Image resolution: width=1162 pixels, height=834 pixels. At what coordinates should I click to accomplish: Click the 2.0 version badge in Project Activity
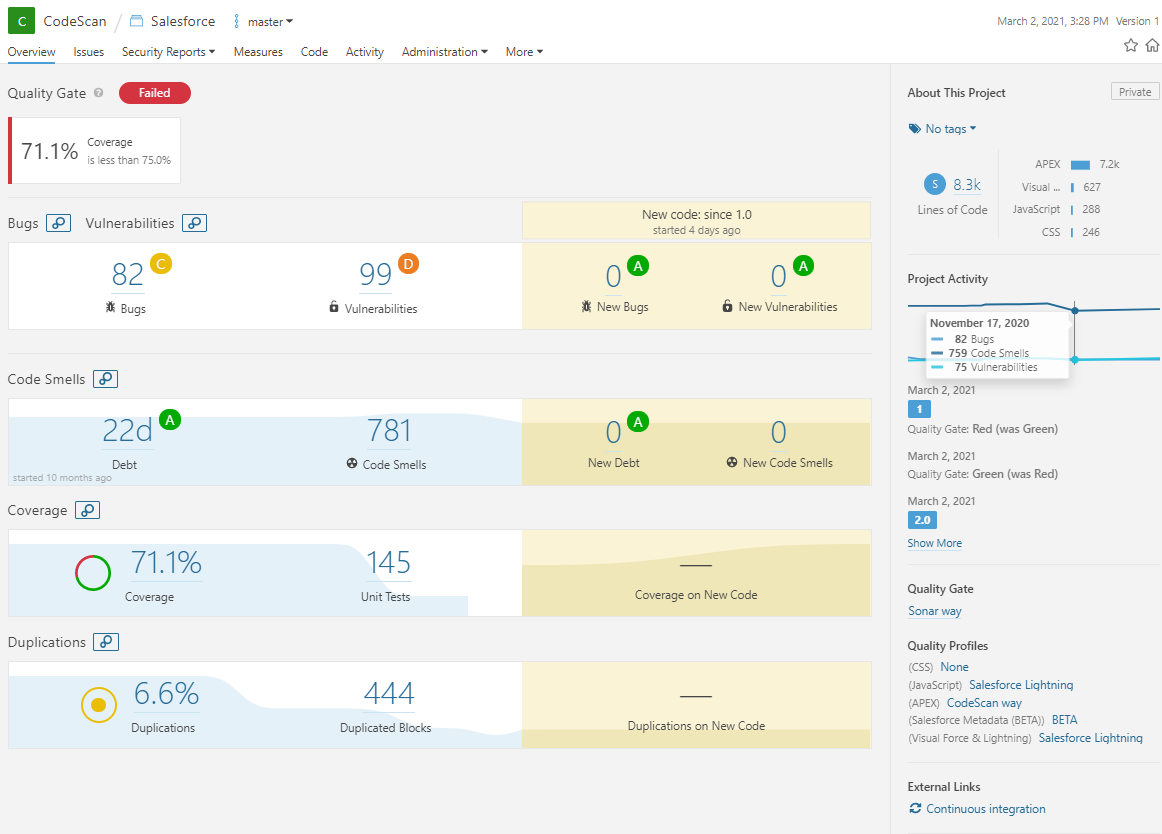tap(922, 520)
